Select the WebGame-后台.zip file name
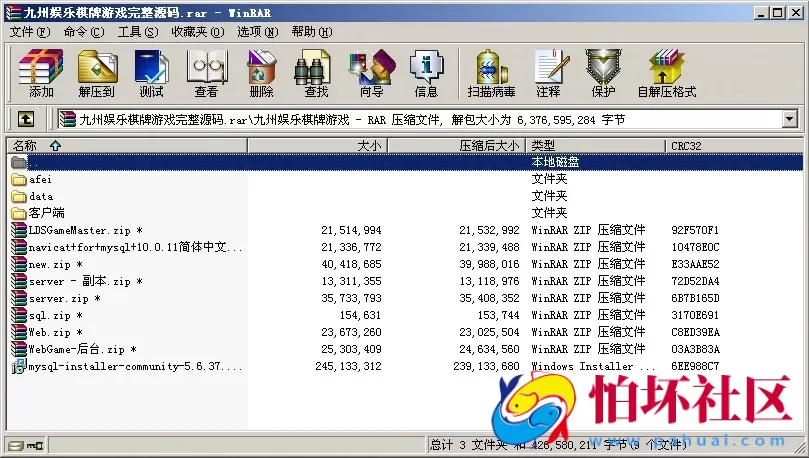Viewport: 809px width, 458px height. click(x=83, y=349)
